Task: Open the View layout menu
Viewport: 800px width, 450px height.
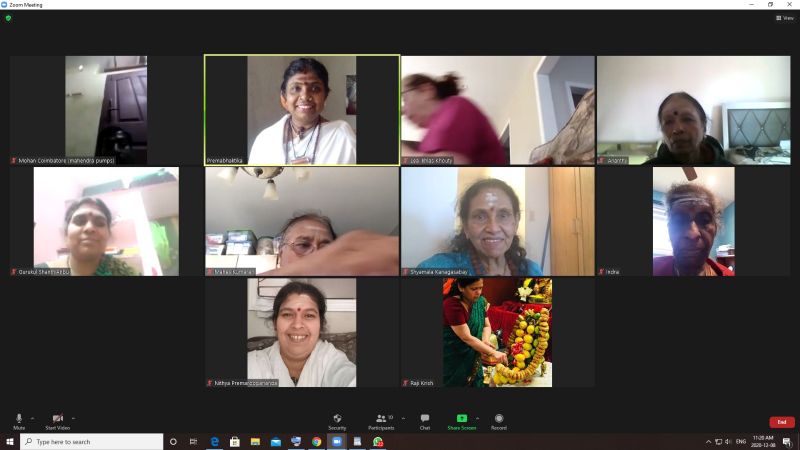Action: pos(785,18)
